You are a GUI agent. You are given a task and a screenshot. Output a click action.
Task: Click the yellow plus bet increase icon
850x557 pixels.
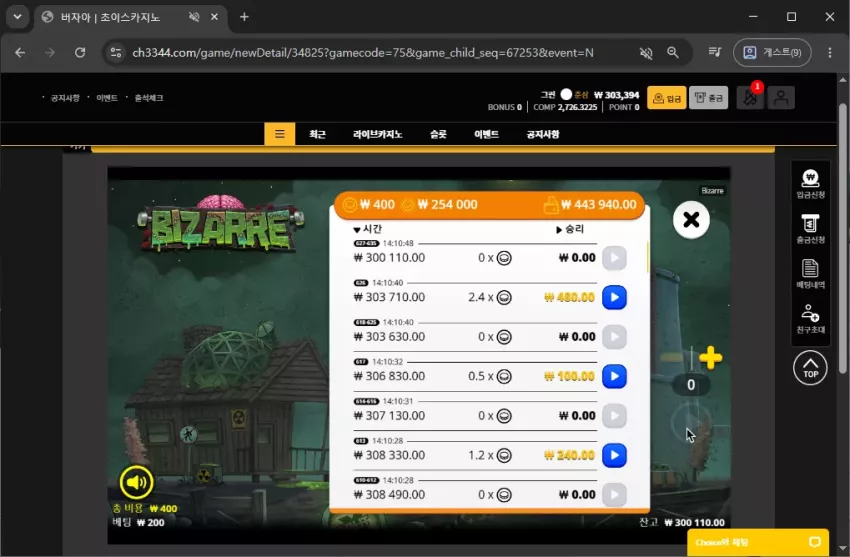[x=710, y=358]
